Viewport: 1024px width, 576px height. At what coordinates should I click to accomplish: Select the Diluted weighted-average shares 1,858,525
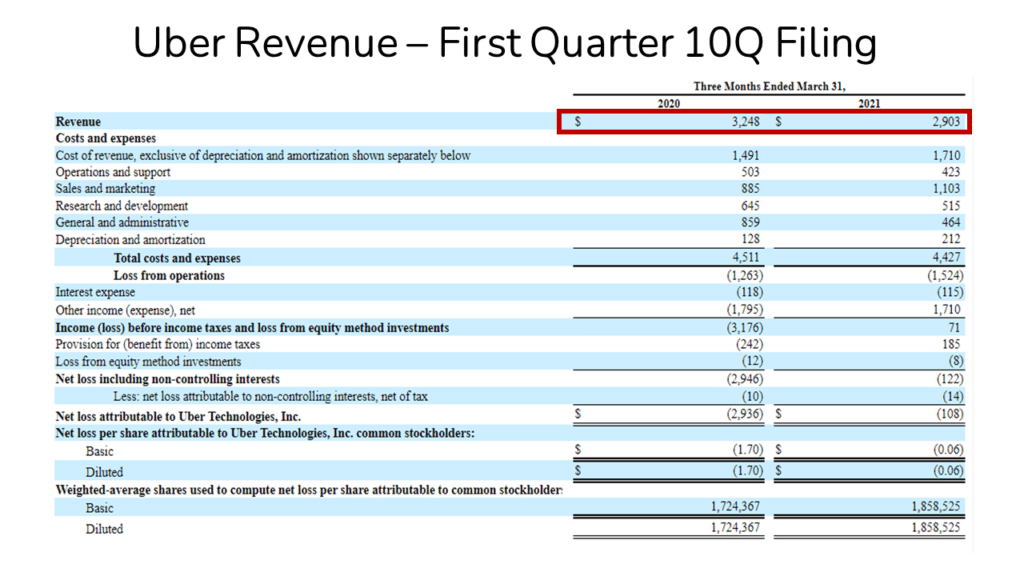coord(935,529)
